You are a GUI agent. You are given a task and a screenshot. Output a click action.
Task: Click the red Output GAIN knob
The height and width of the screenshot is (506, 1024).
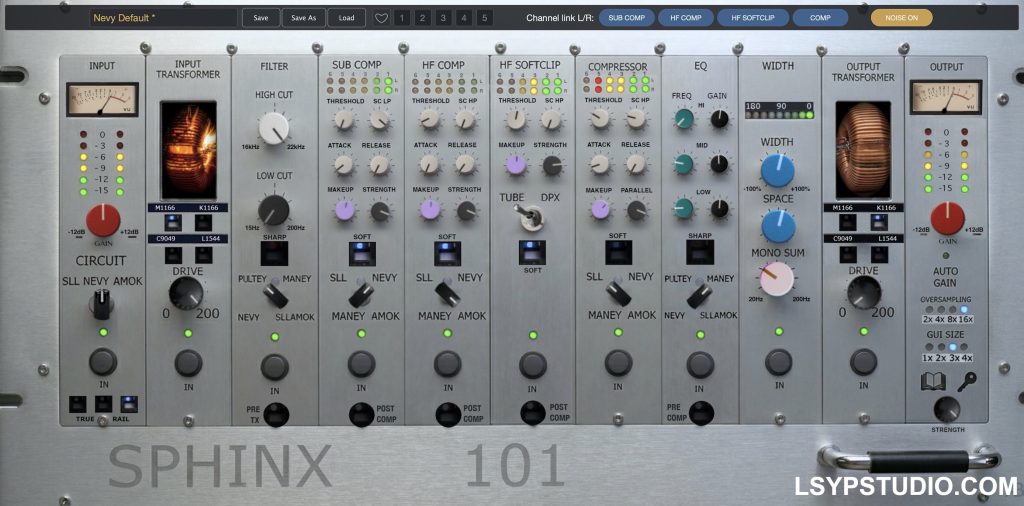(x=947, y=219)
